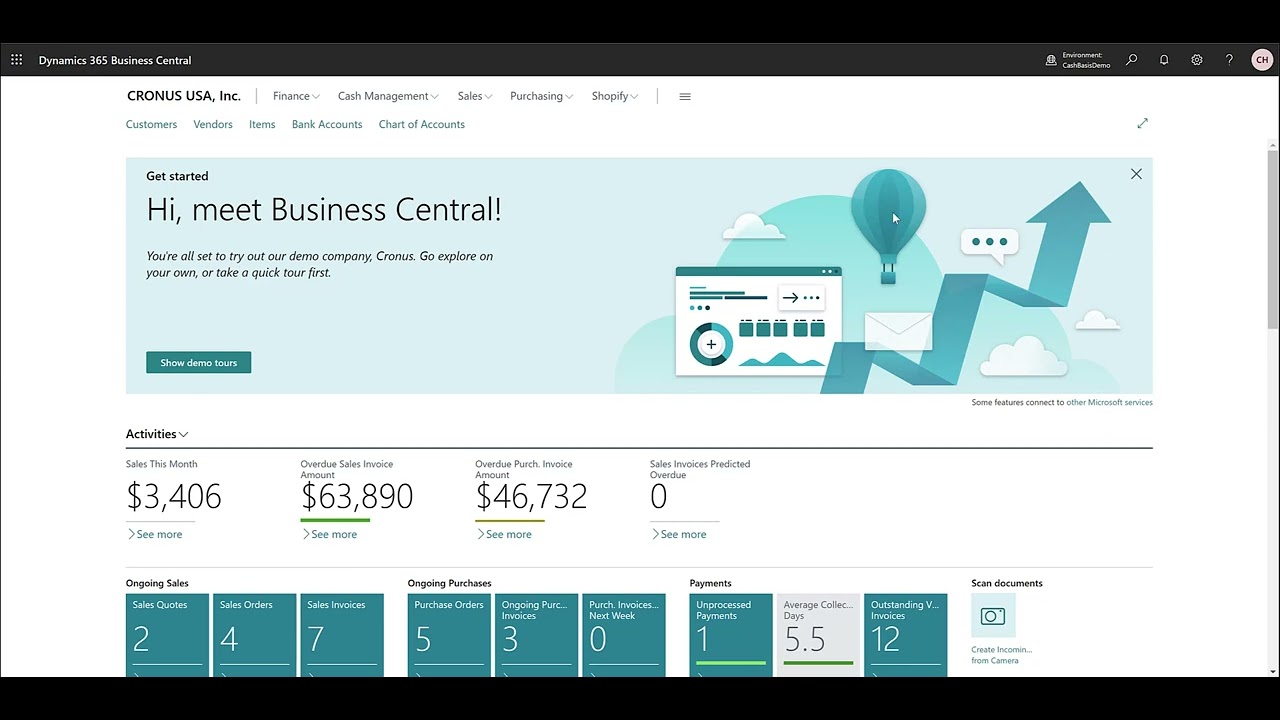
Task: Follow the other Microsoft services link
Action: click(1109, 402)
